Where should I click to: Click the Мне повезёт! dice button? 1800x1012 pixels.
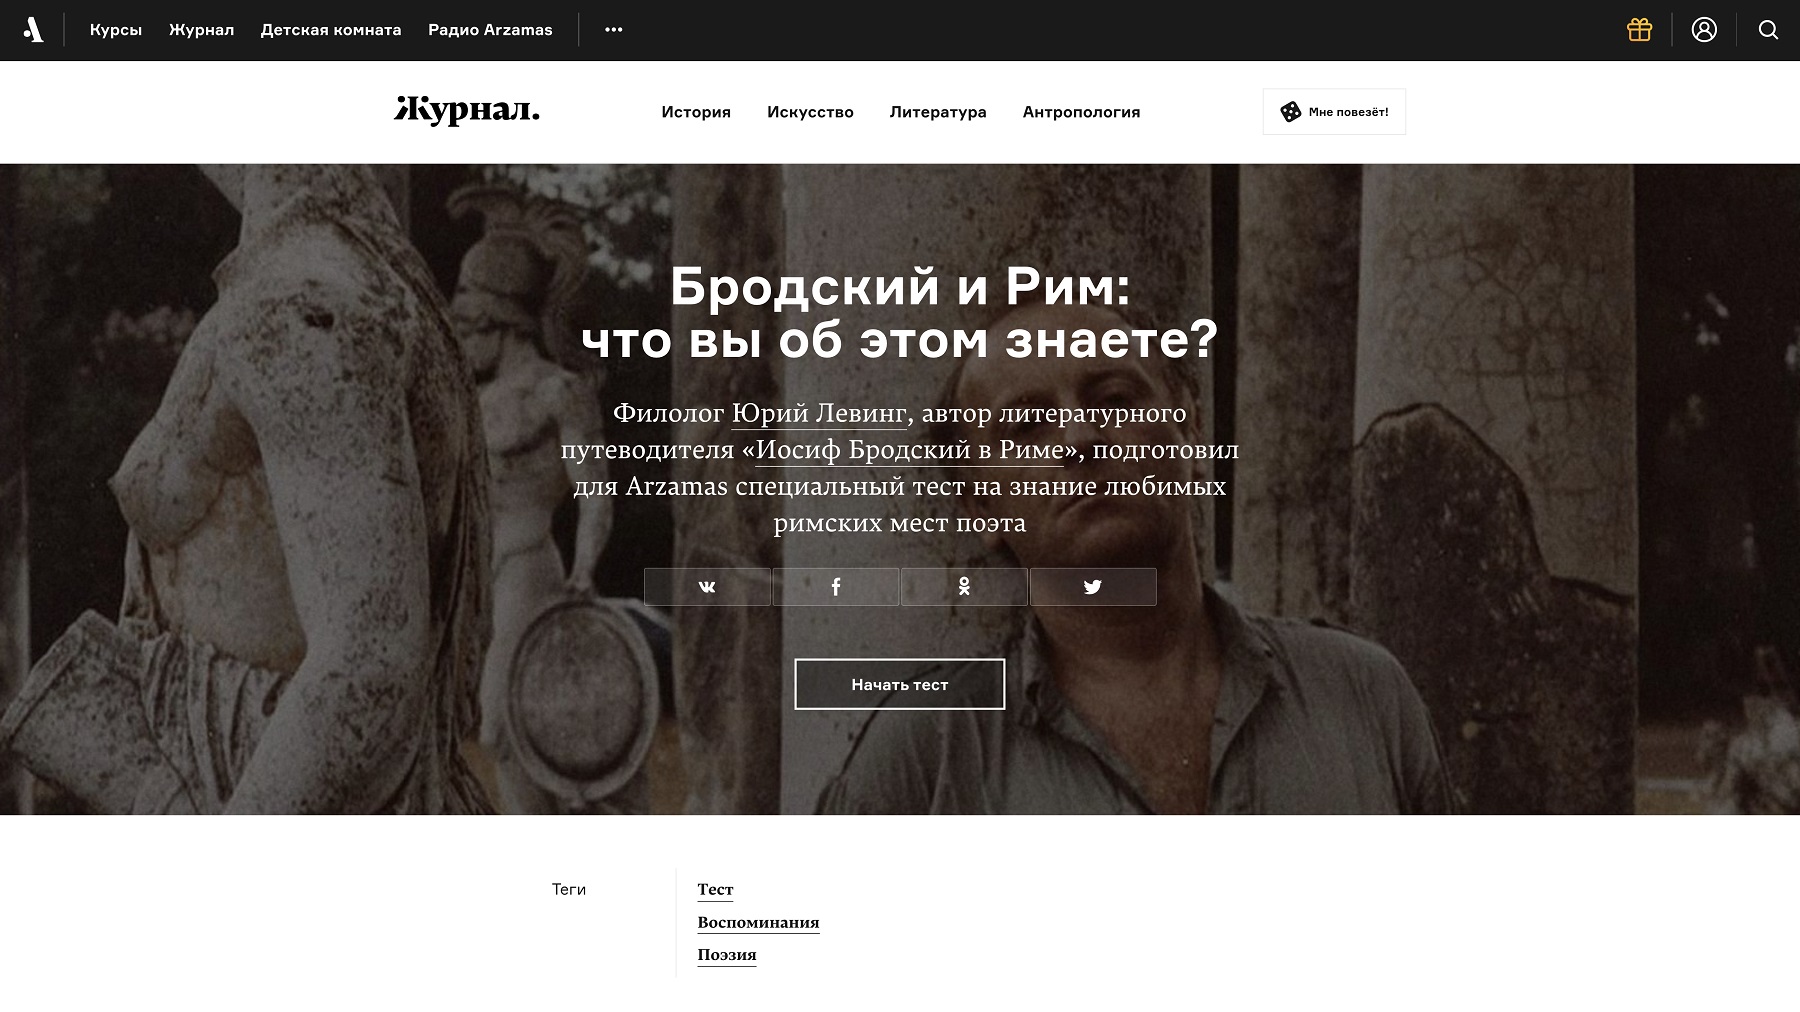pos(1334,112)
